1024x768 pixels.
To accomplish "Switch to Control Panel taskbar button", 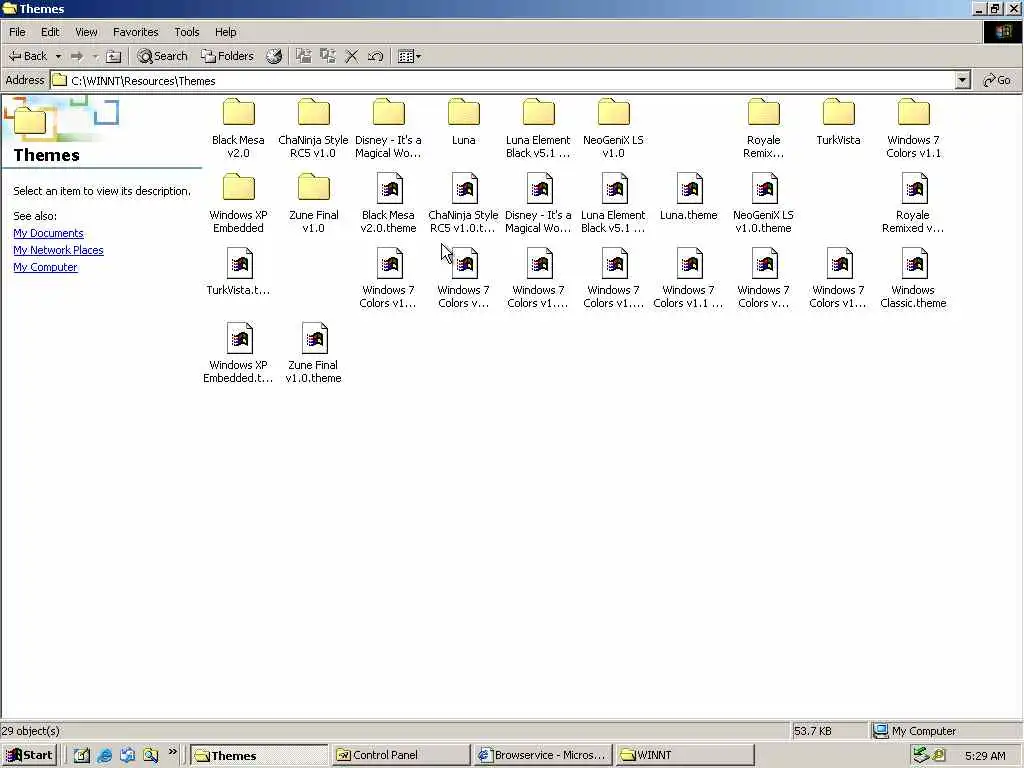I will click(400, 755).
